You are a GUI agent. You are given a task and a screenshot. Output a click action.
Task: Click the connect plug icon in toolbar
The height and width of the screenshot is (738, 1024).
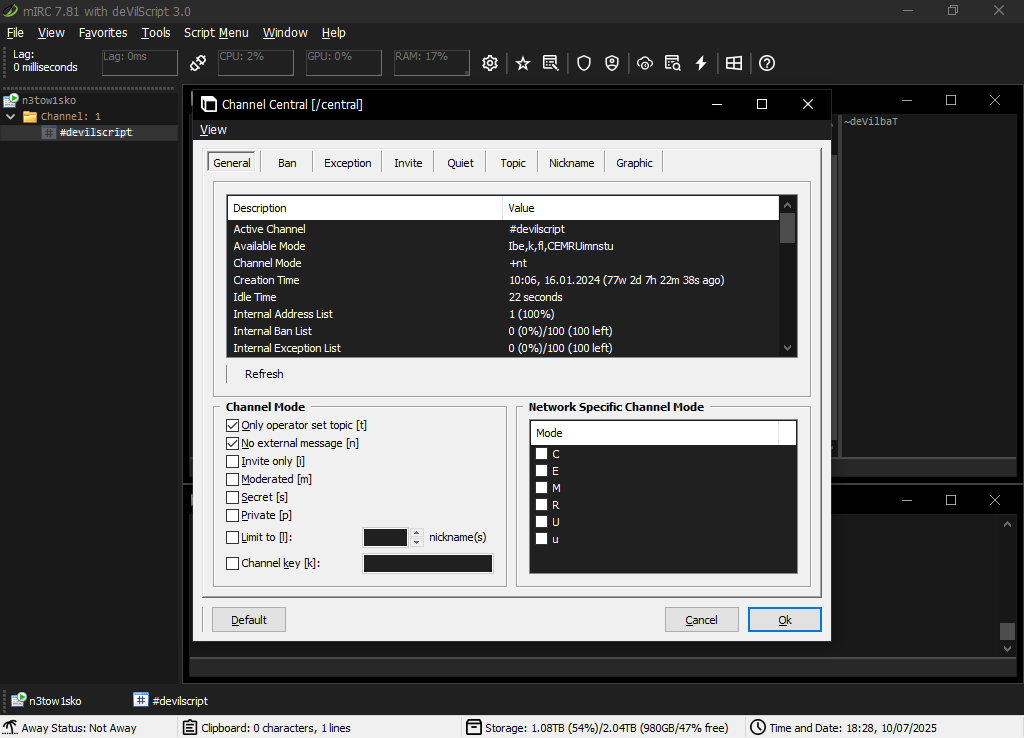[198, 63]
